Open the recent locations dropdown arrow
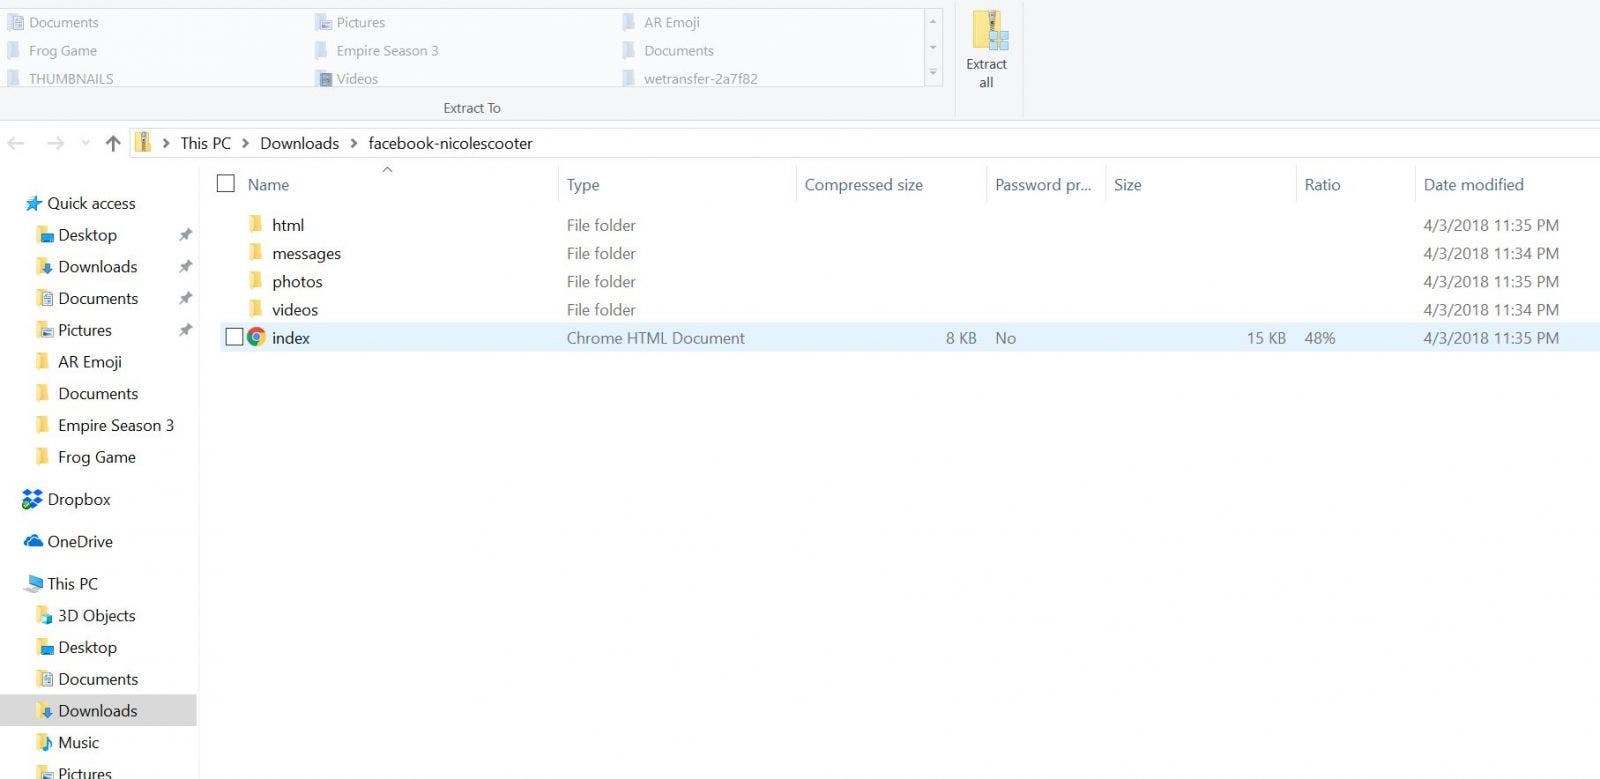Viewport: 1600px width, 779px height. point(85,144)
